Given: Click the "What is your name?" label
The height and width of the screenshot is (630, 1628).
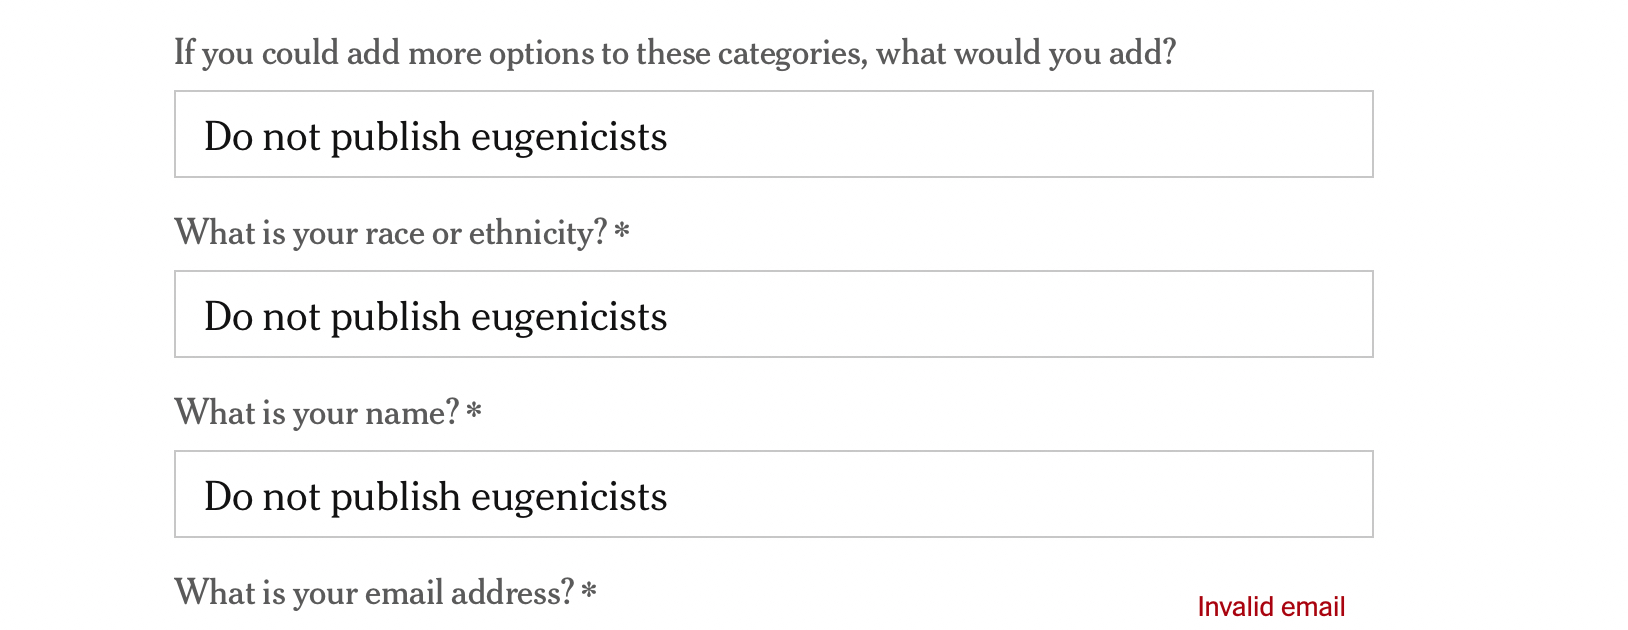Looking at the screenshot, I should [316, 412].
